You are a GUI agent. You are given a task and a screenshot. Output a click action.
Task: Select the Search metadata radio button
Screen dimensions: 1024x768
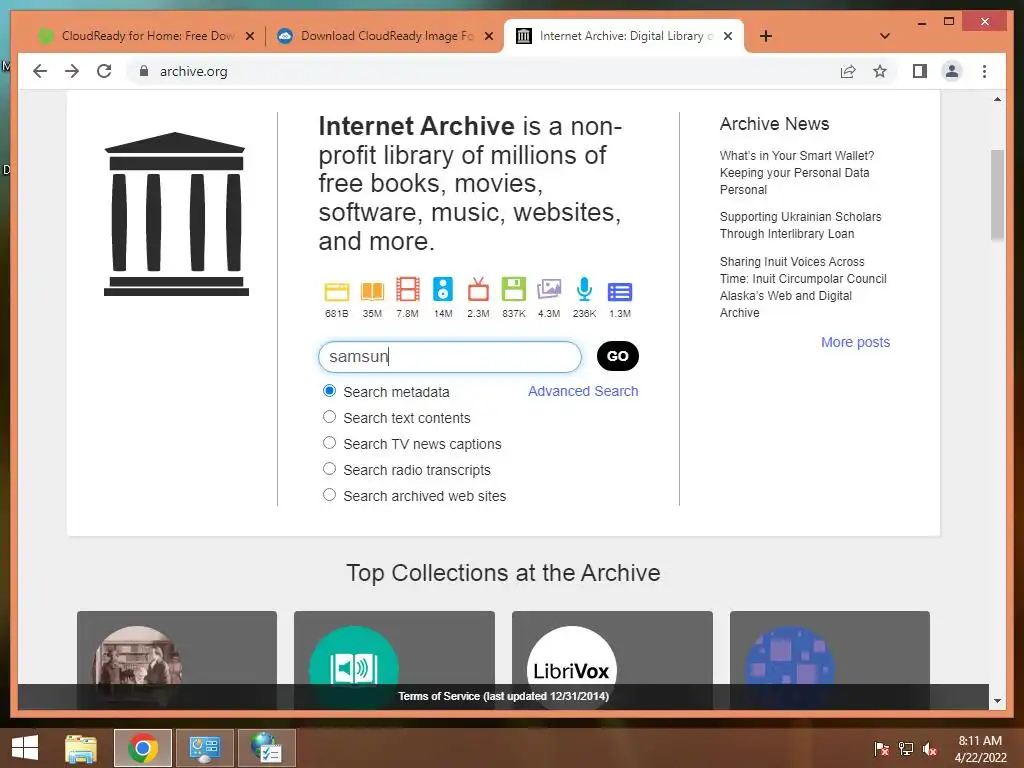click(x=330, y=391)
